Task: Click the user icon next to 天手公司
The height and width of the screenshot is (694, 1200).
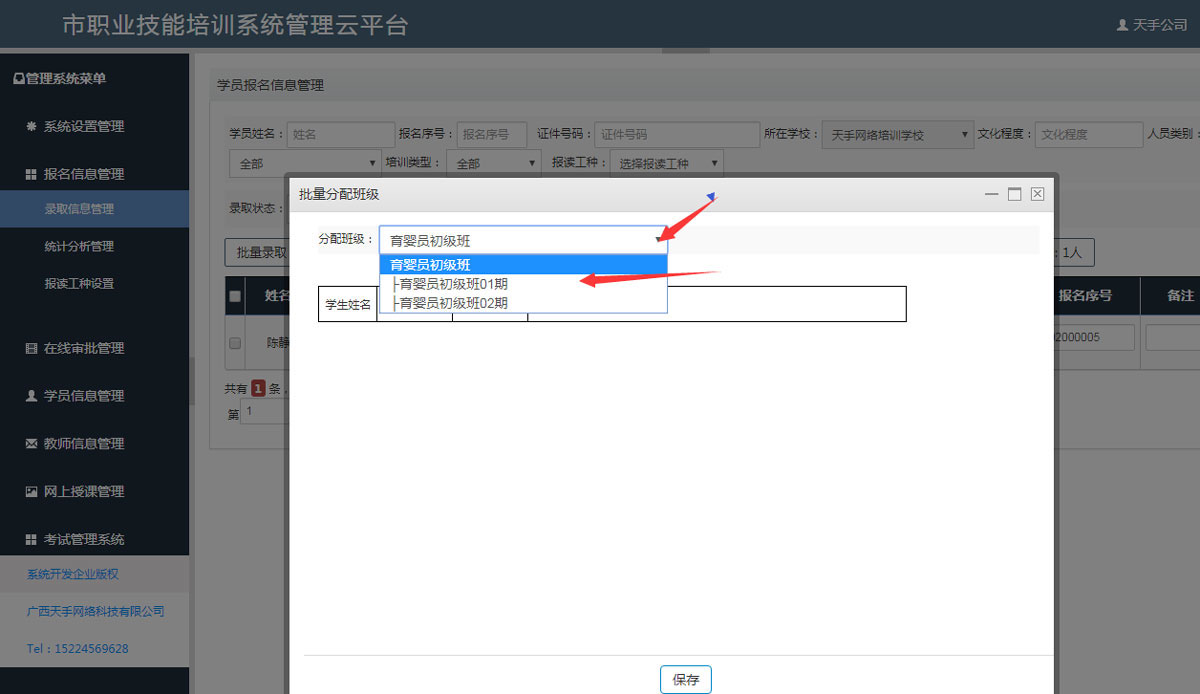Action: click(1122, 25)
